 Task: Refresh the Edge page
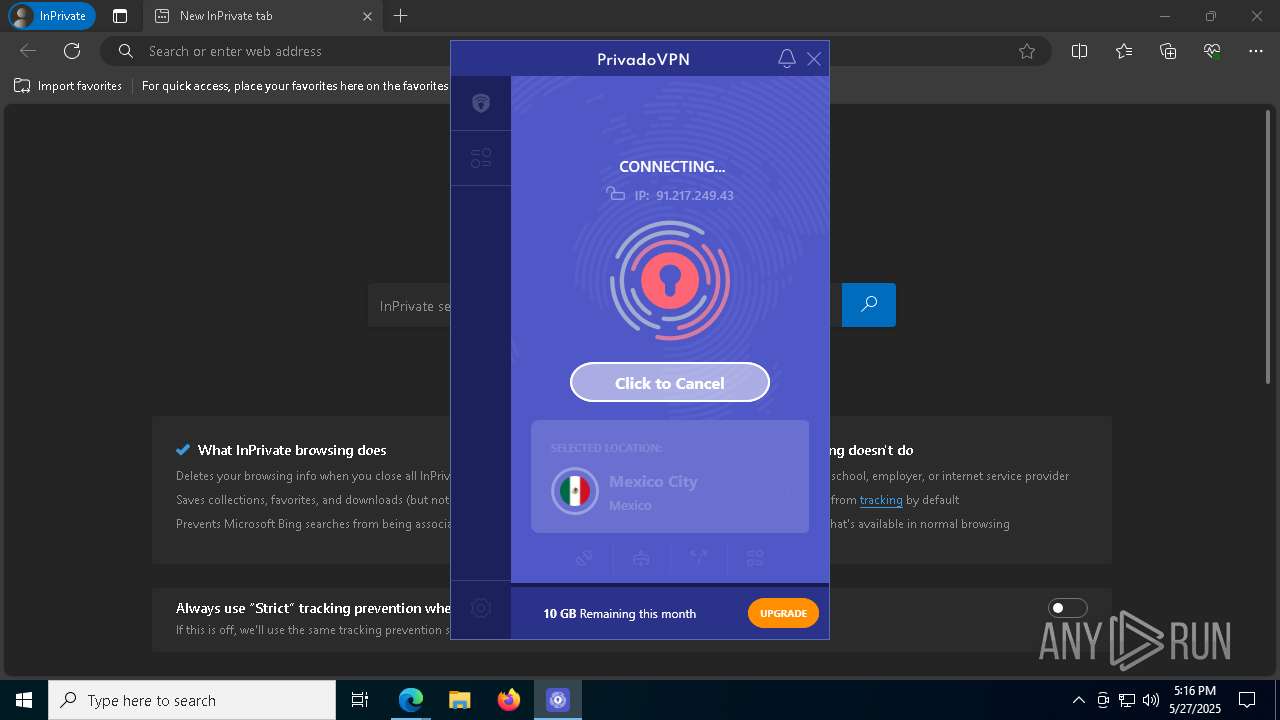pyautogui.click(x=72, y=51)
